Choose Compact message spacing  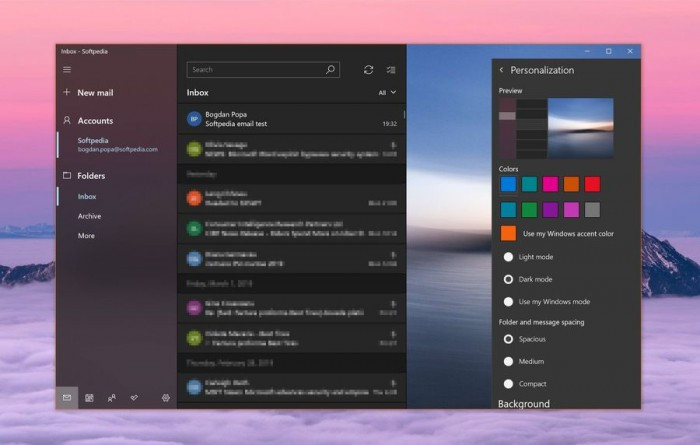(508, 383)
